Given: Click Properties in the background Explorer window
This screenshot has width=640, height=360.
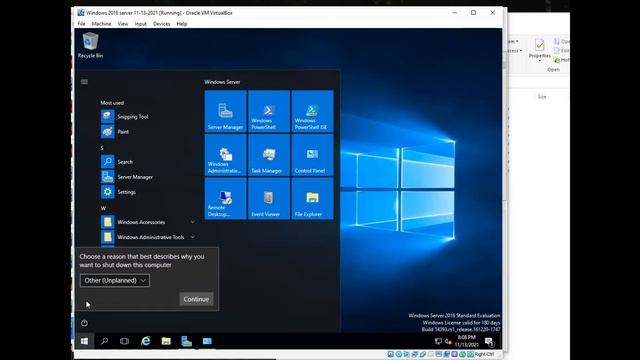Looking at the screenshot, I should pyautogui.click(x=540, y=49).
